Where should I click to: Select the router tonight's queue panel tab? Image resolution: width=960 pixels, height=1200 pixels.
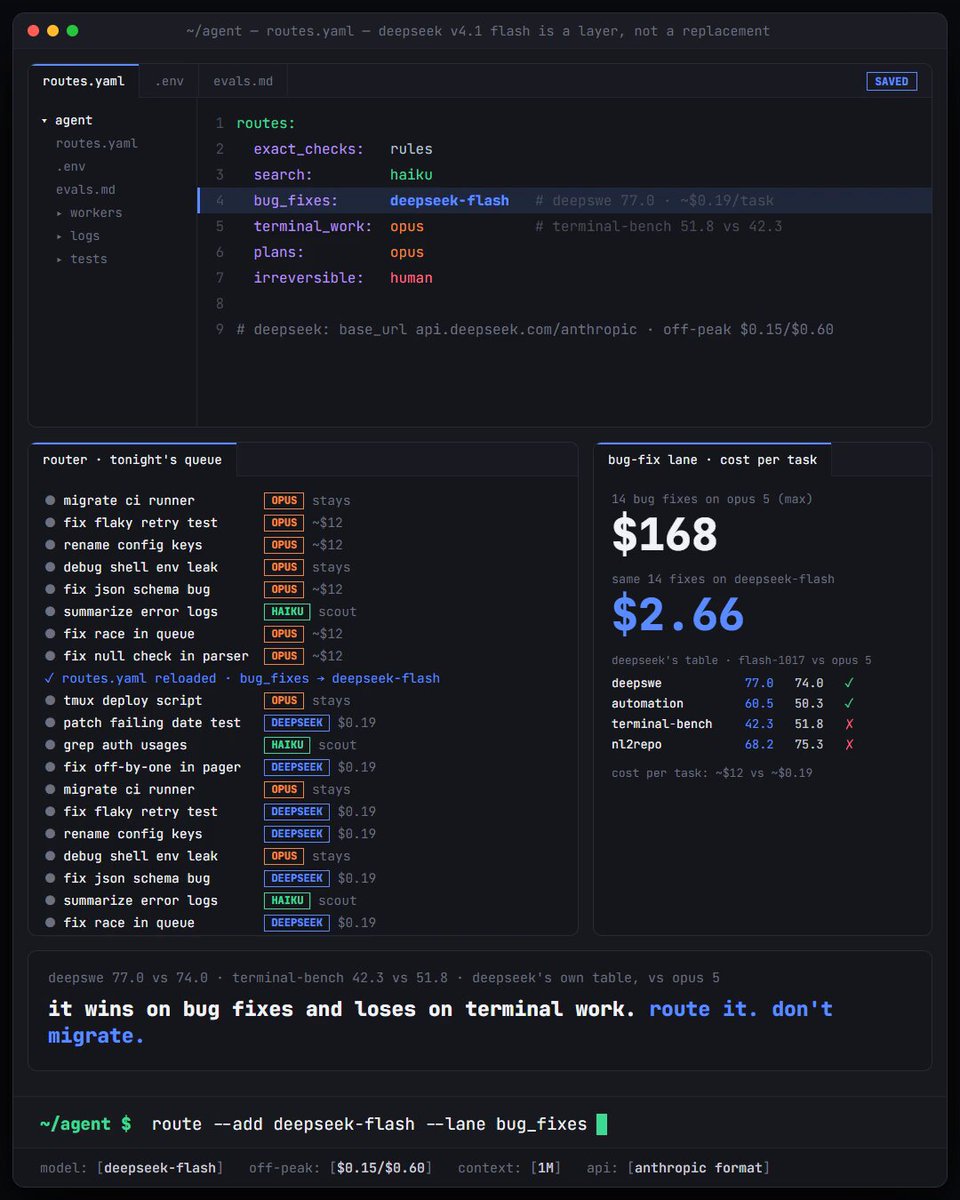pyautogui.click(x=132, y=460)
